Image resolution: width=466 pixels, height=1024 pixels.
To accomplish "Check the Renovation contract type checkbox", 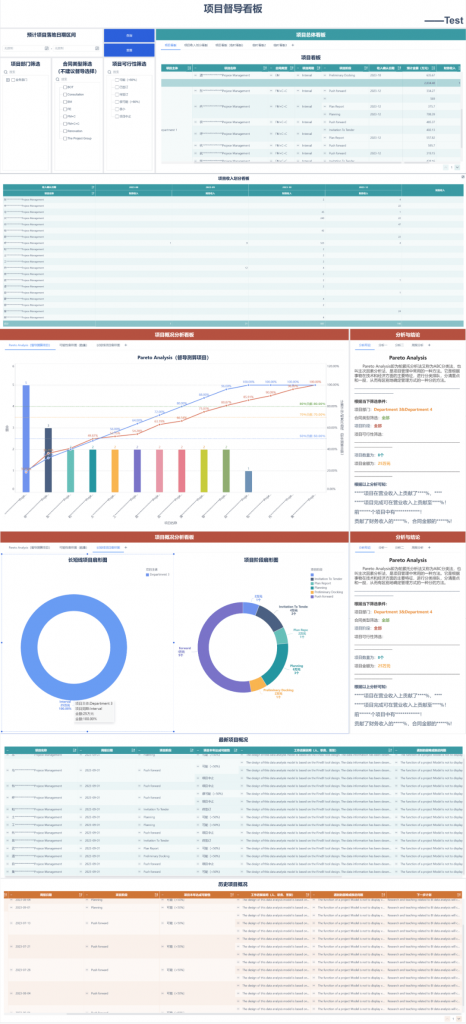I will 63,131.
